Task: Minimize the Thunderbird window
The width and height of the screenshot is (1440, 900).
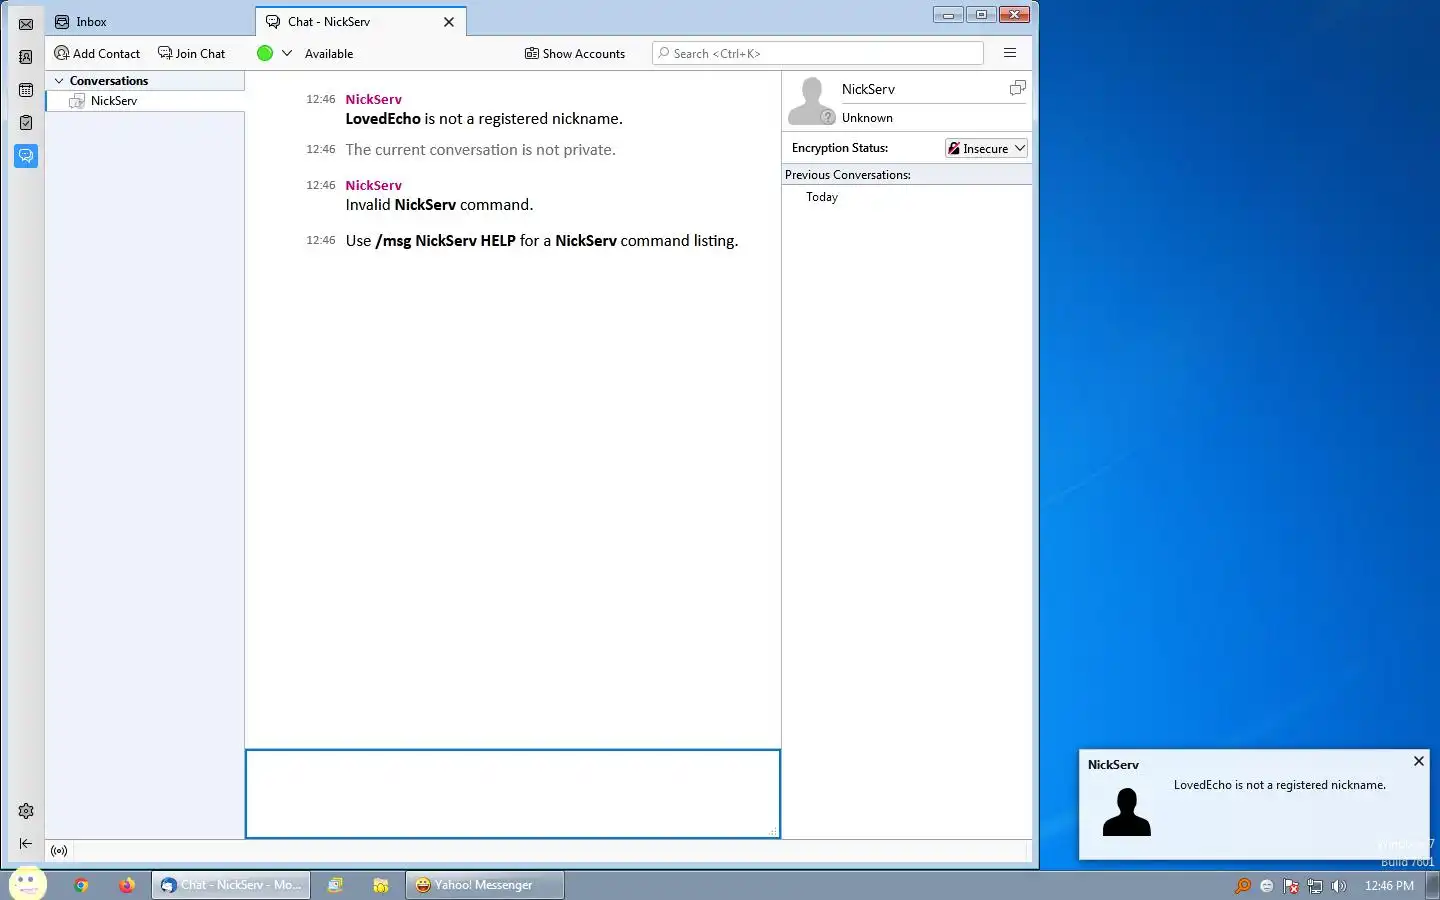Action: (948, 14)
